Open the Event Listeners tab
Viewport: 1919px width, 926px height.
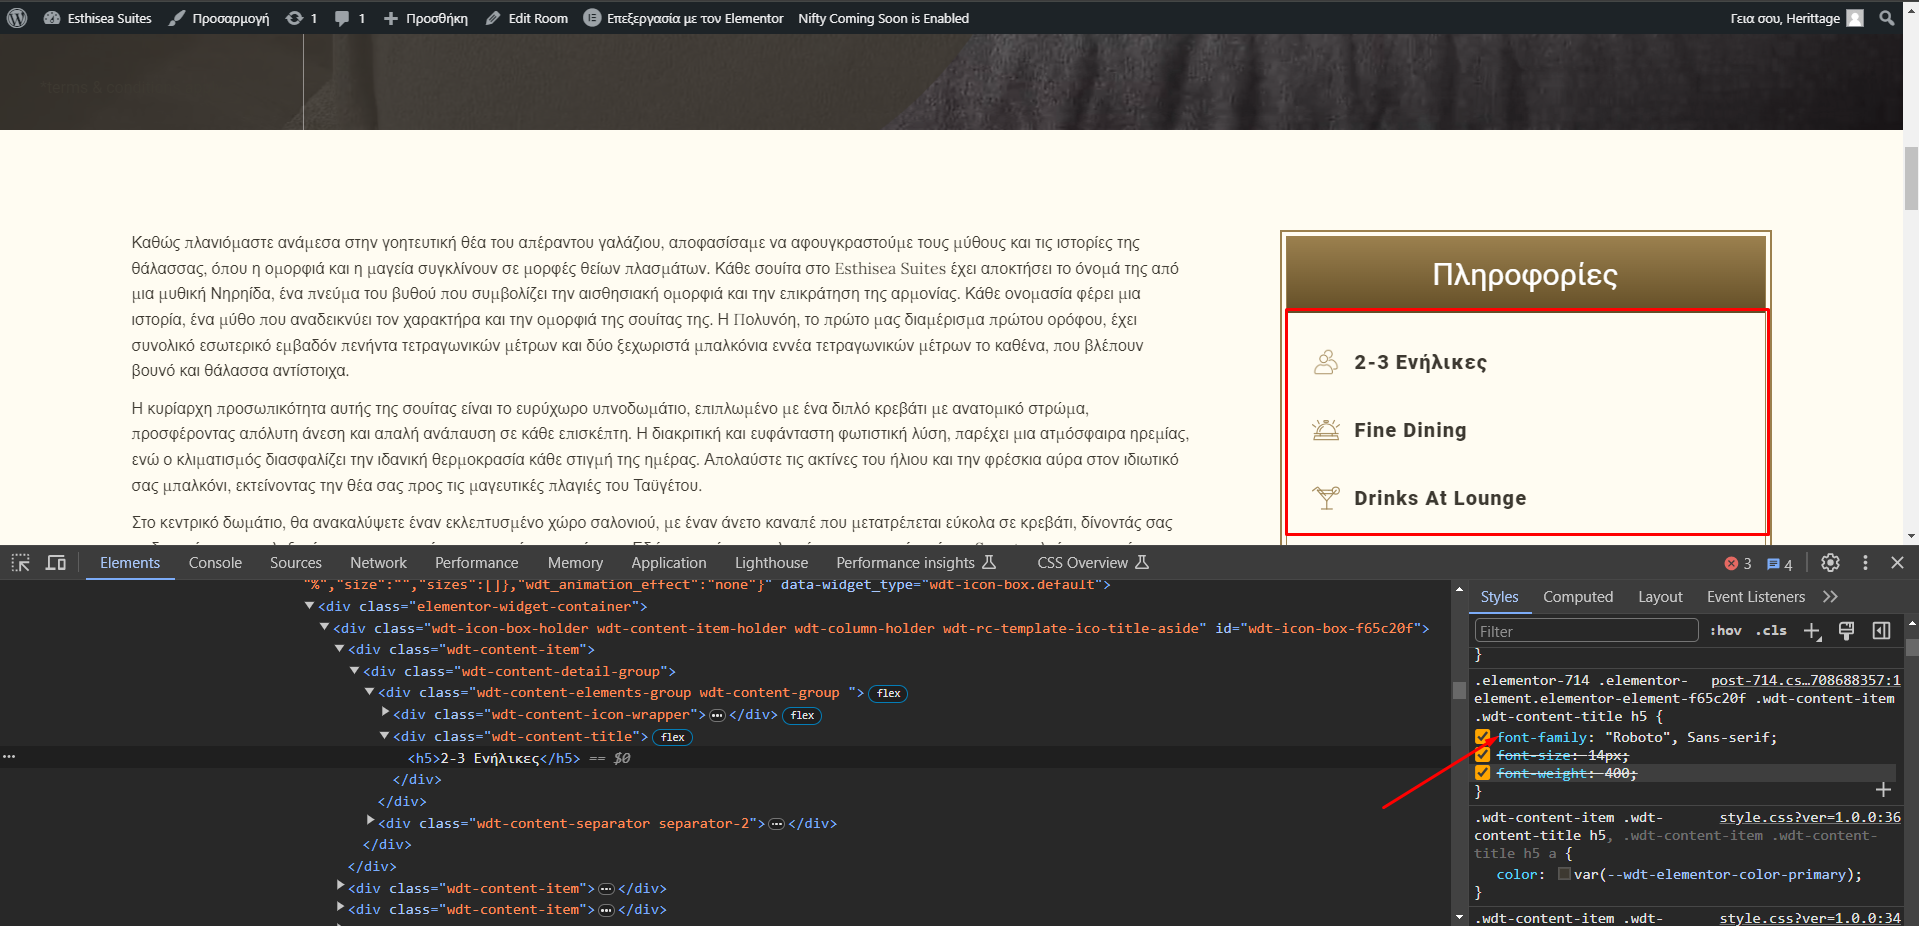[1756, 597]
